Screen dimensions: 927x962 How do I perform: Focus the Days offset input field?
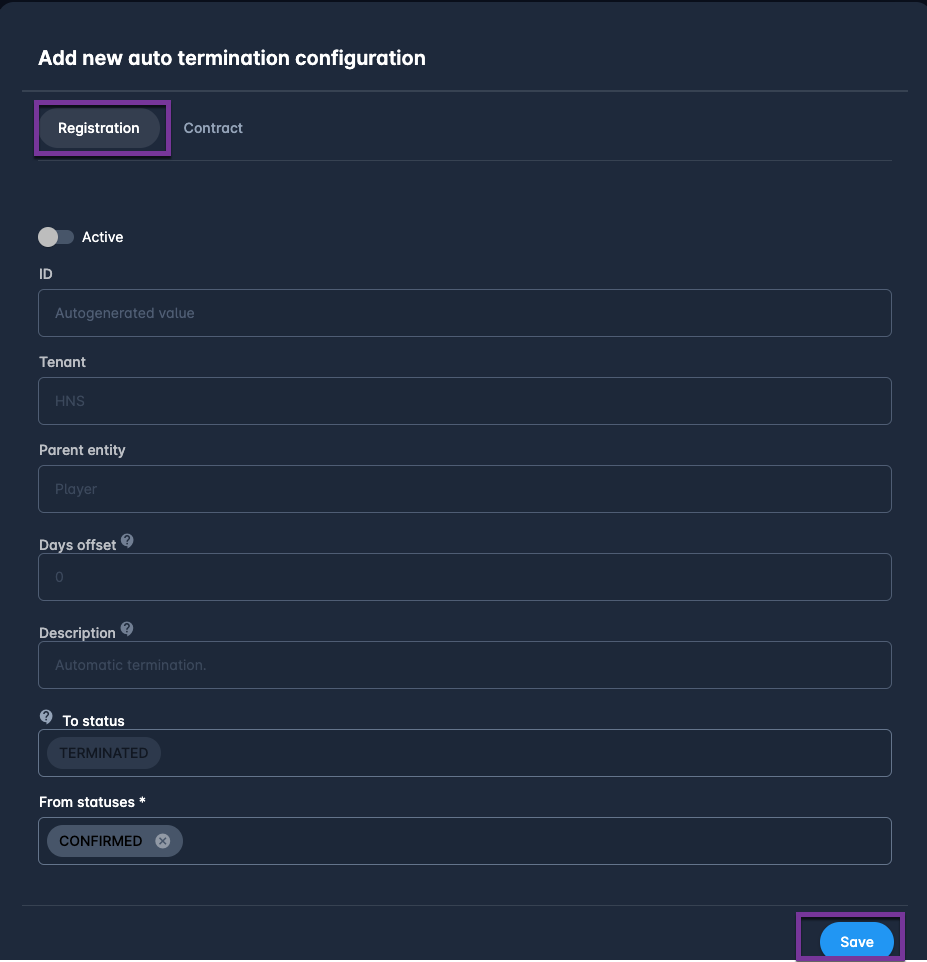click(x=464, y=577)
